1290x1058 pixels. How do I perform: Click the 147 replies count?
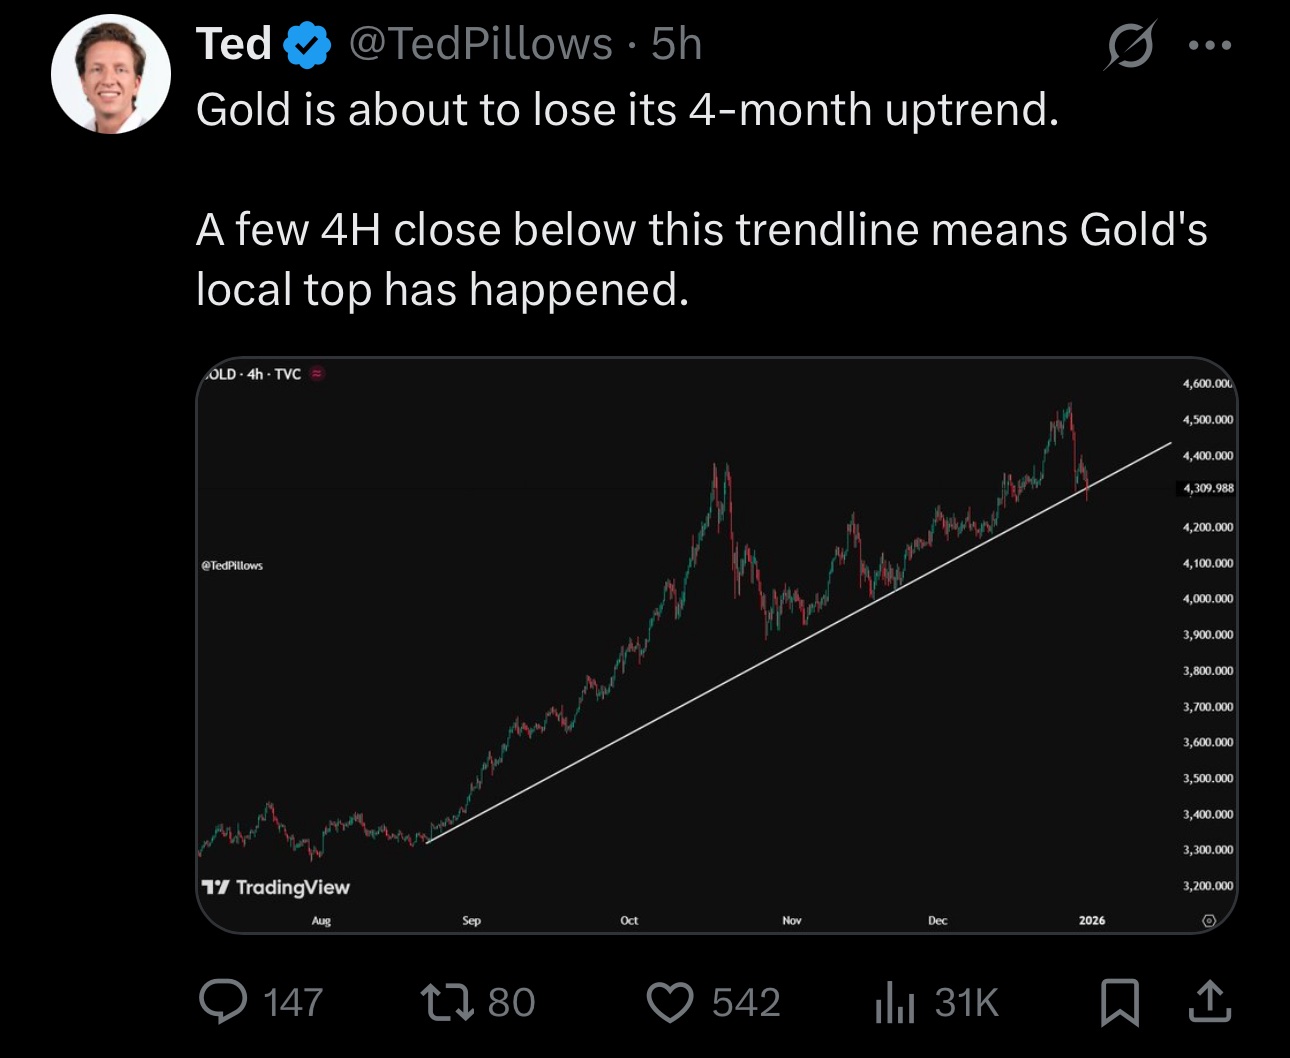[x=293, y=1002]
